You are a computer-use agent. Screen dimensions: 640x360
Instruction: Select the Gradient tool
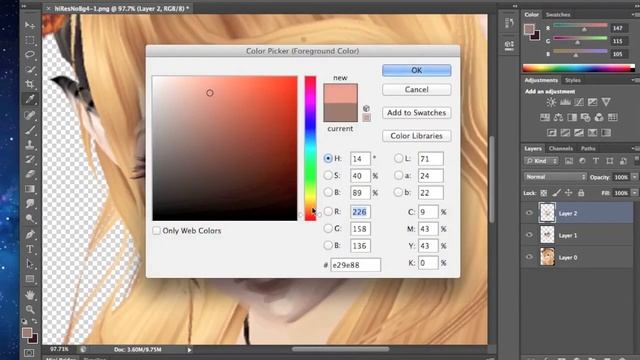[30, 189]
